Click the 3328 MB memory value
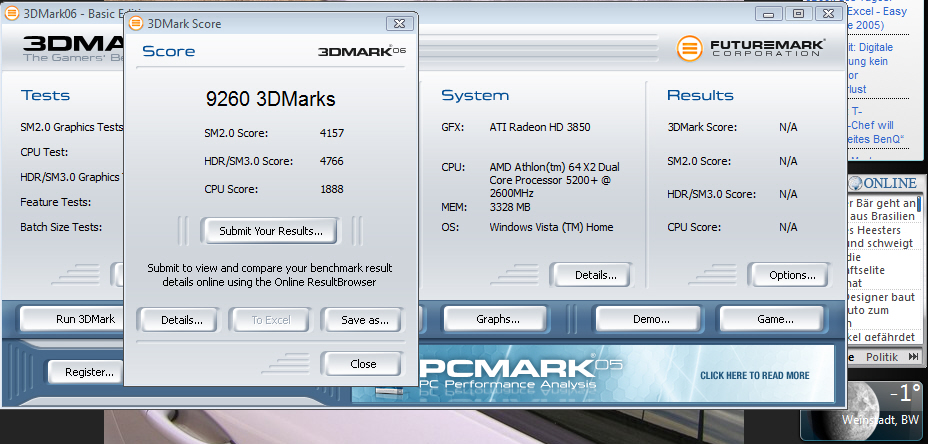The height and width of the screenshot is (444, 928). click(x=510, y=207)
